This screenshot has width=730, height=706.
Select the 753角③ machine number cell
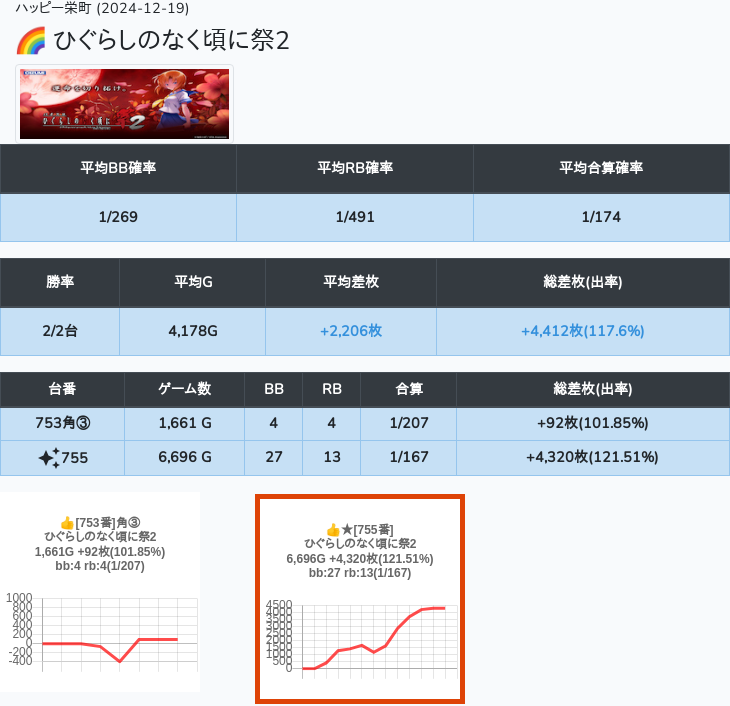pos(62,423)
